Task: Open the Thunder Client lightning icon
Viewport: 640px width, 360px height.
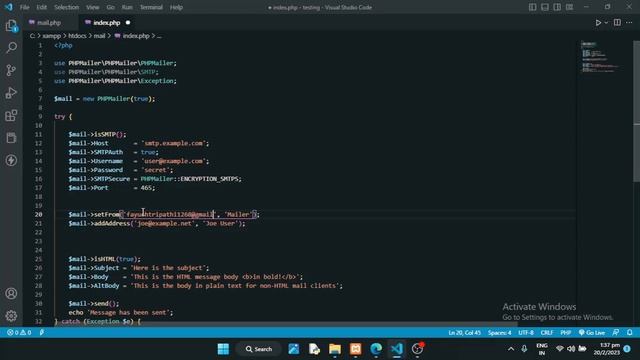Action: [x=11, y=160]
